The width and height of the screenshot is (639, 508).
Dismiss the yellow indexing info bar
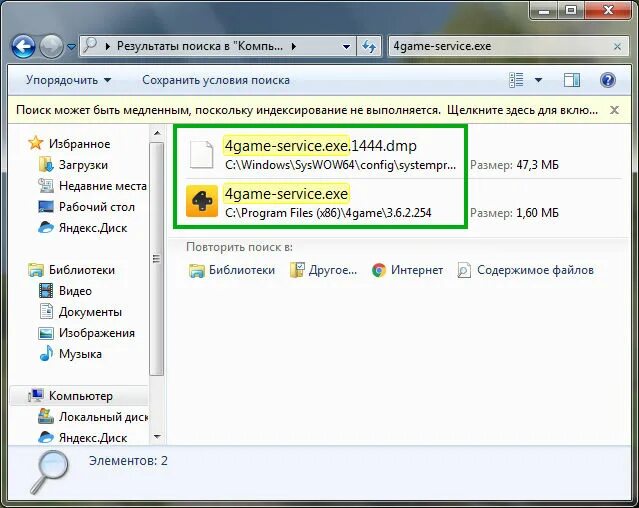[x=614, y=110]
